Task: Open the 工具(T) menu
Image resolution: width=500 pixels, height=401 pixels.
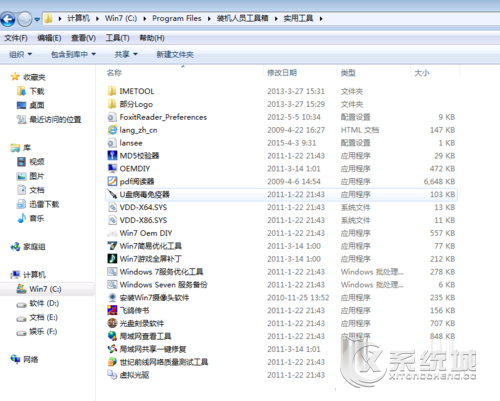Action: coord(117,38)
